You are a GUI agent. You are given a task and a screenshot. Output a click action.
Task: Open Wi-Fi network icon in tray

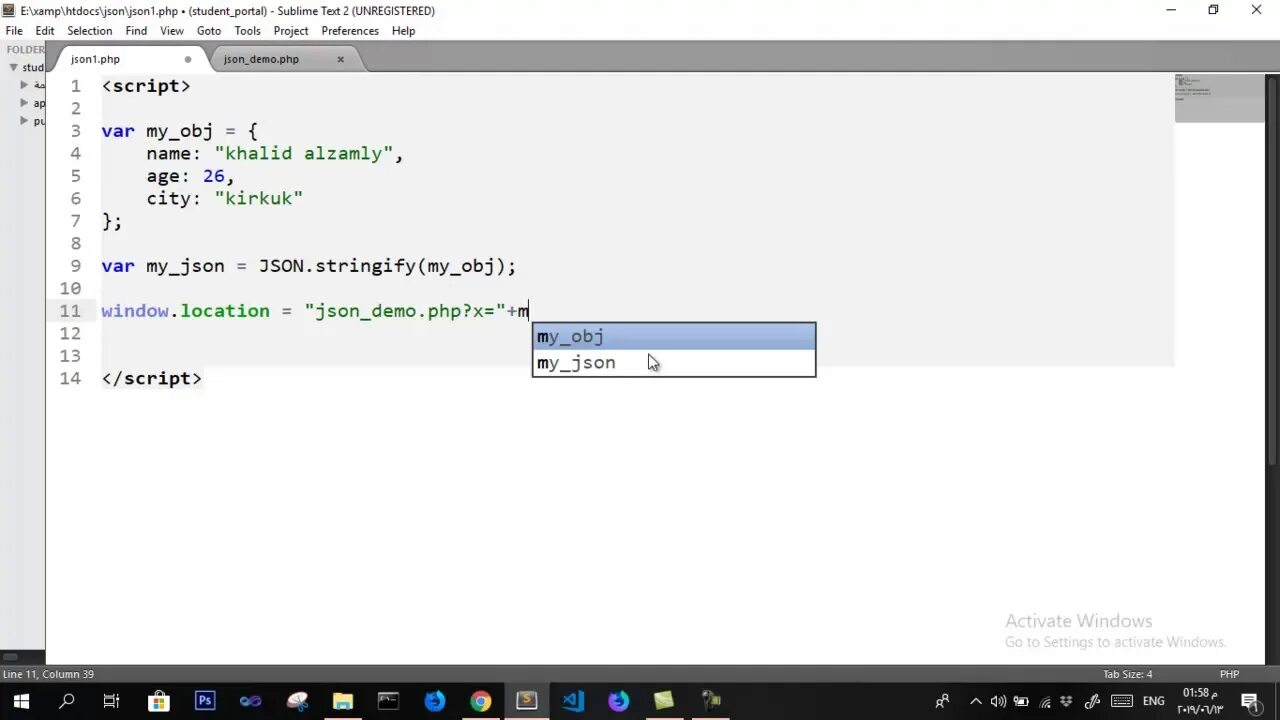tap(1045, 701)
